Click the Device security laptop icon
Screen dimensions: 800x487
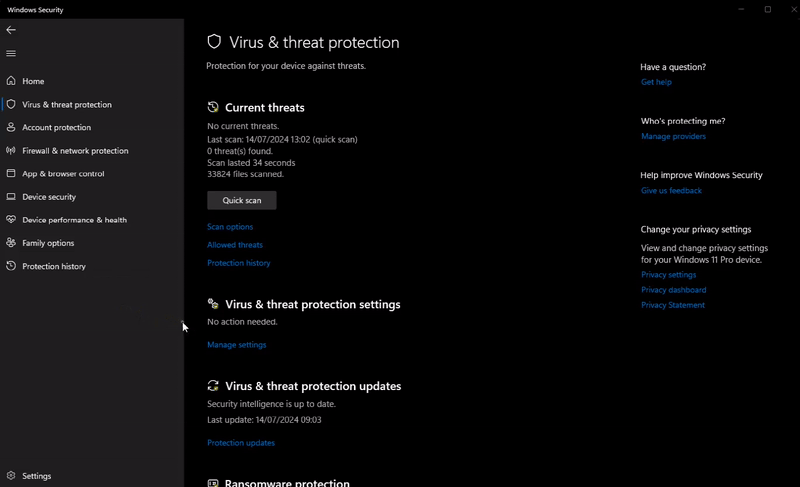(11, 197)
